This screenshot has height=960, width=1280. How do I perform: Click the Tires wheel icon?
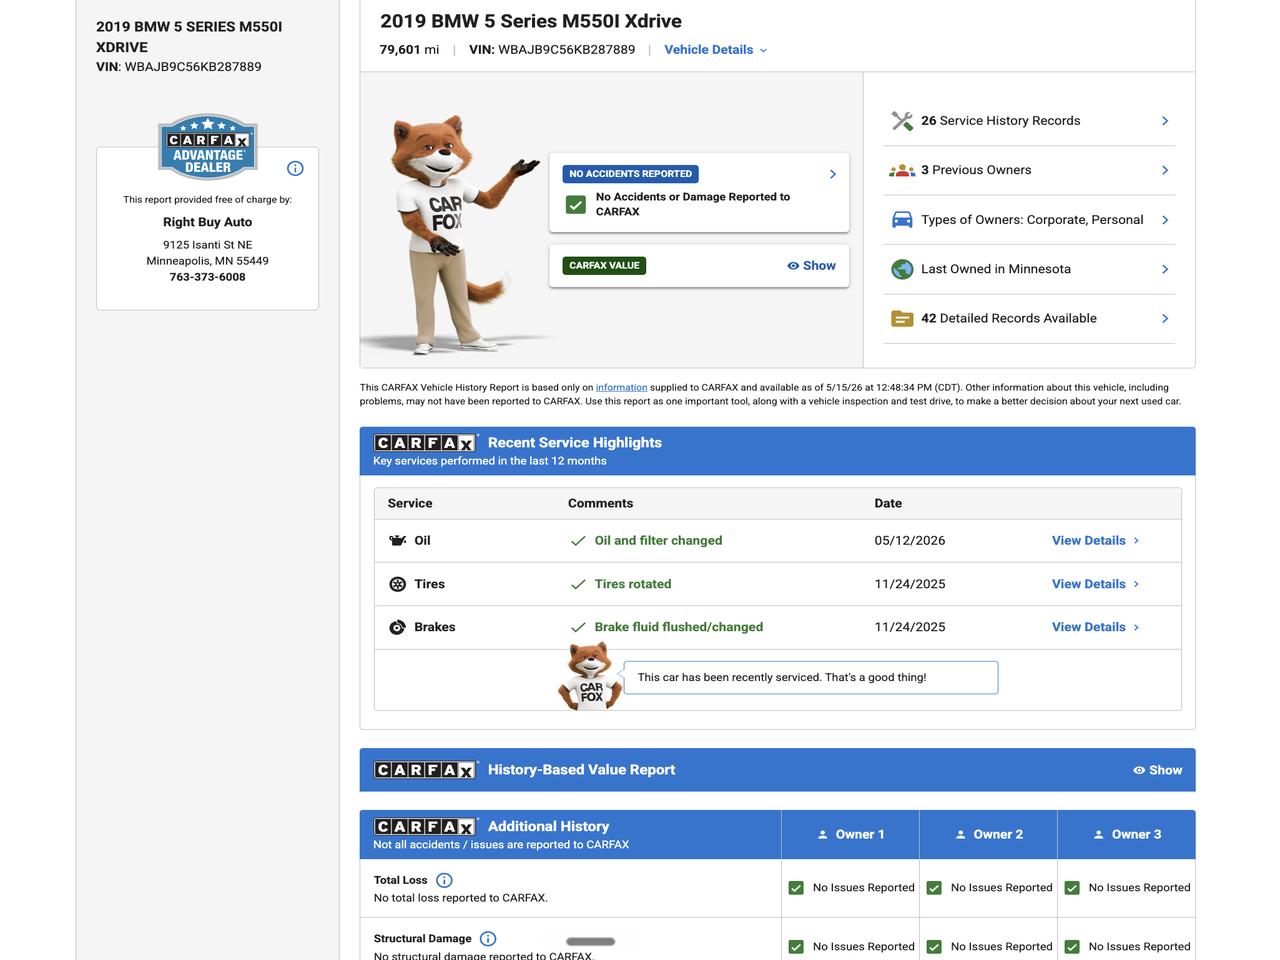pyautogui.click(x=397, y=584)
